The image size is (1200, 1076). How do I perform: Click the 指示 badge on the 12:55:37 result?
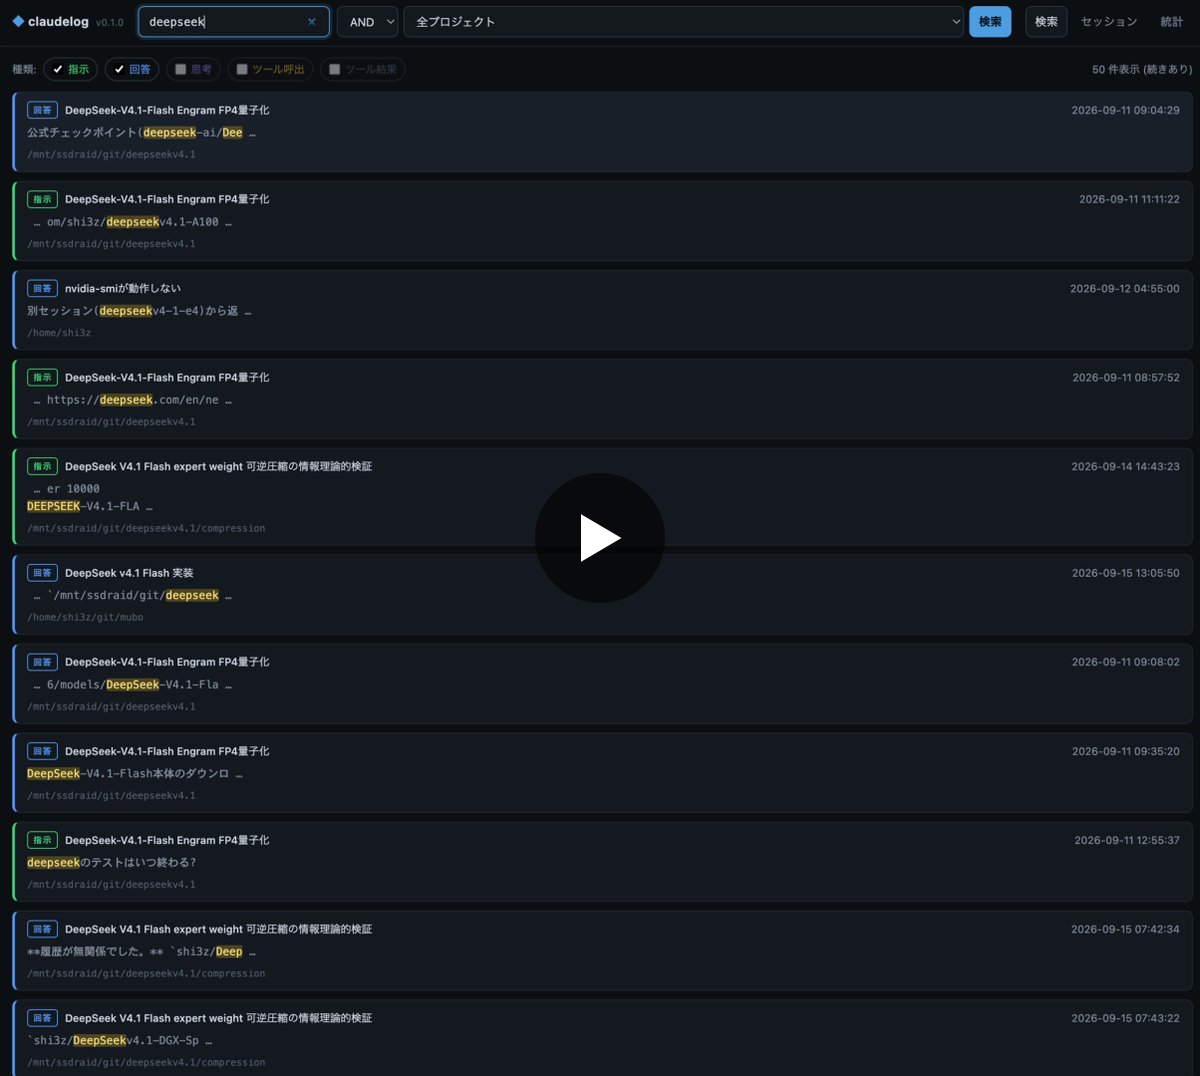[x=42, y=840]
